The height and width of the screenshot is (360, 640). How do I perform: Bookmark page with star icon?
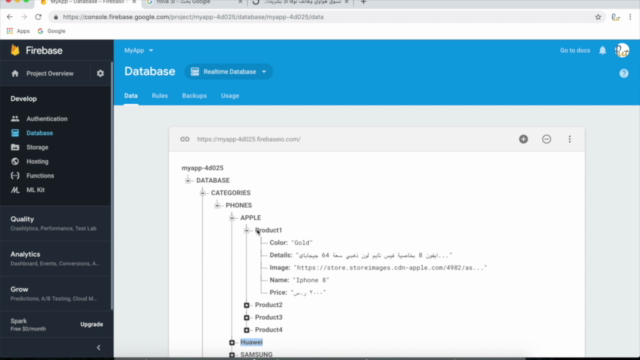[598, 17]
